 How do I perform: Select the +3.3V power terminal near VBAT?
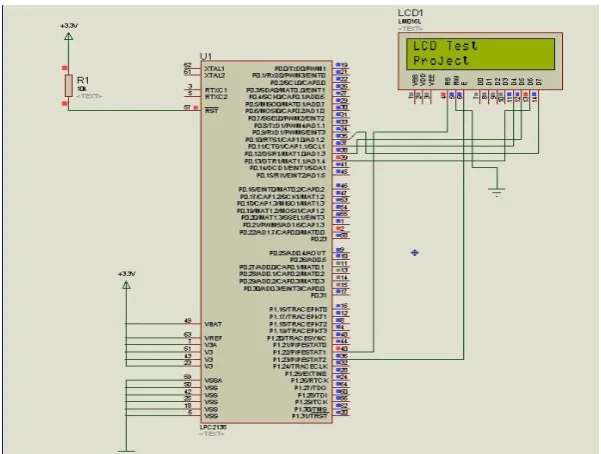(x=126, y=285)
